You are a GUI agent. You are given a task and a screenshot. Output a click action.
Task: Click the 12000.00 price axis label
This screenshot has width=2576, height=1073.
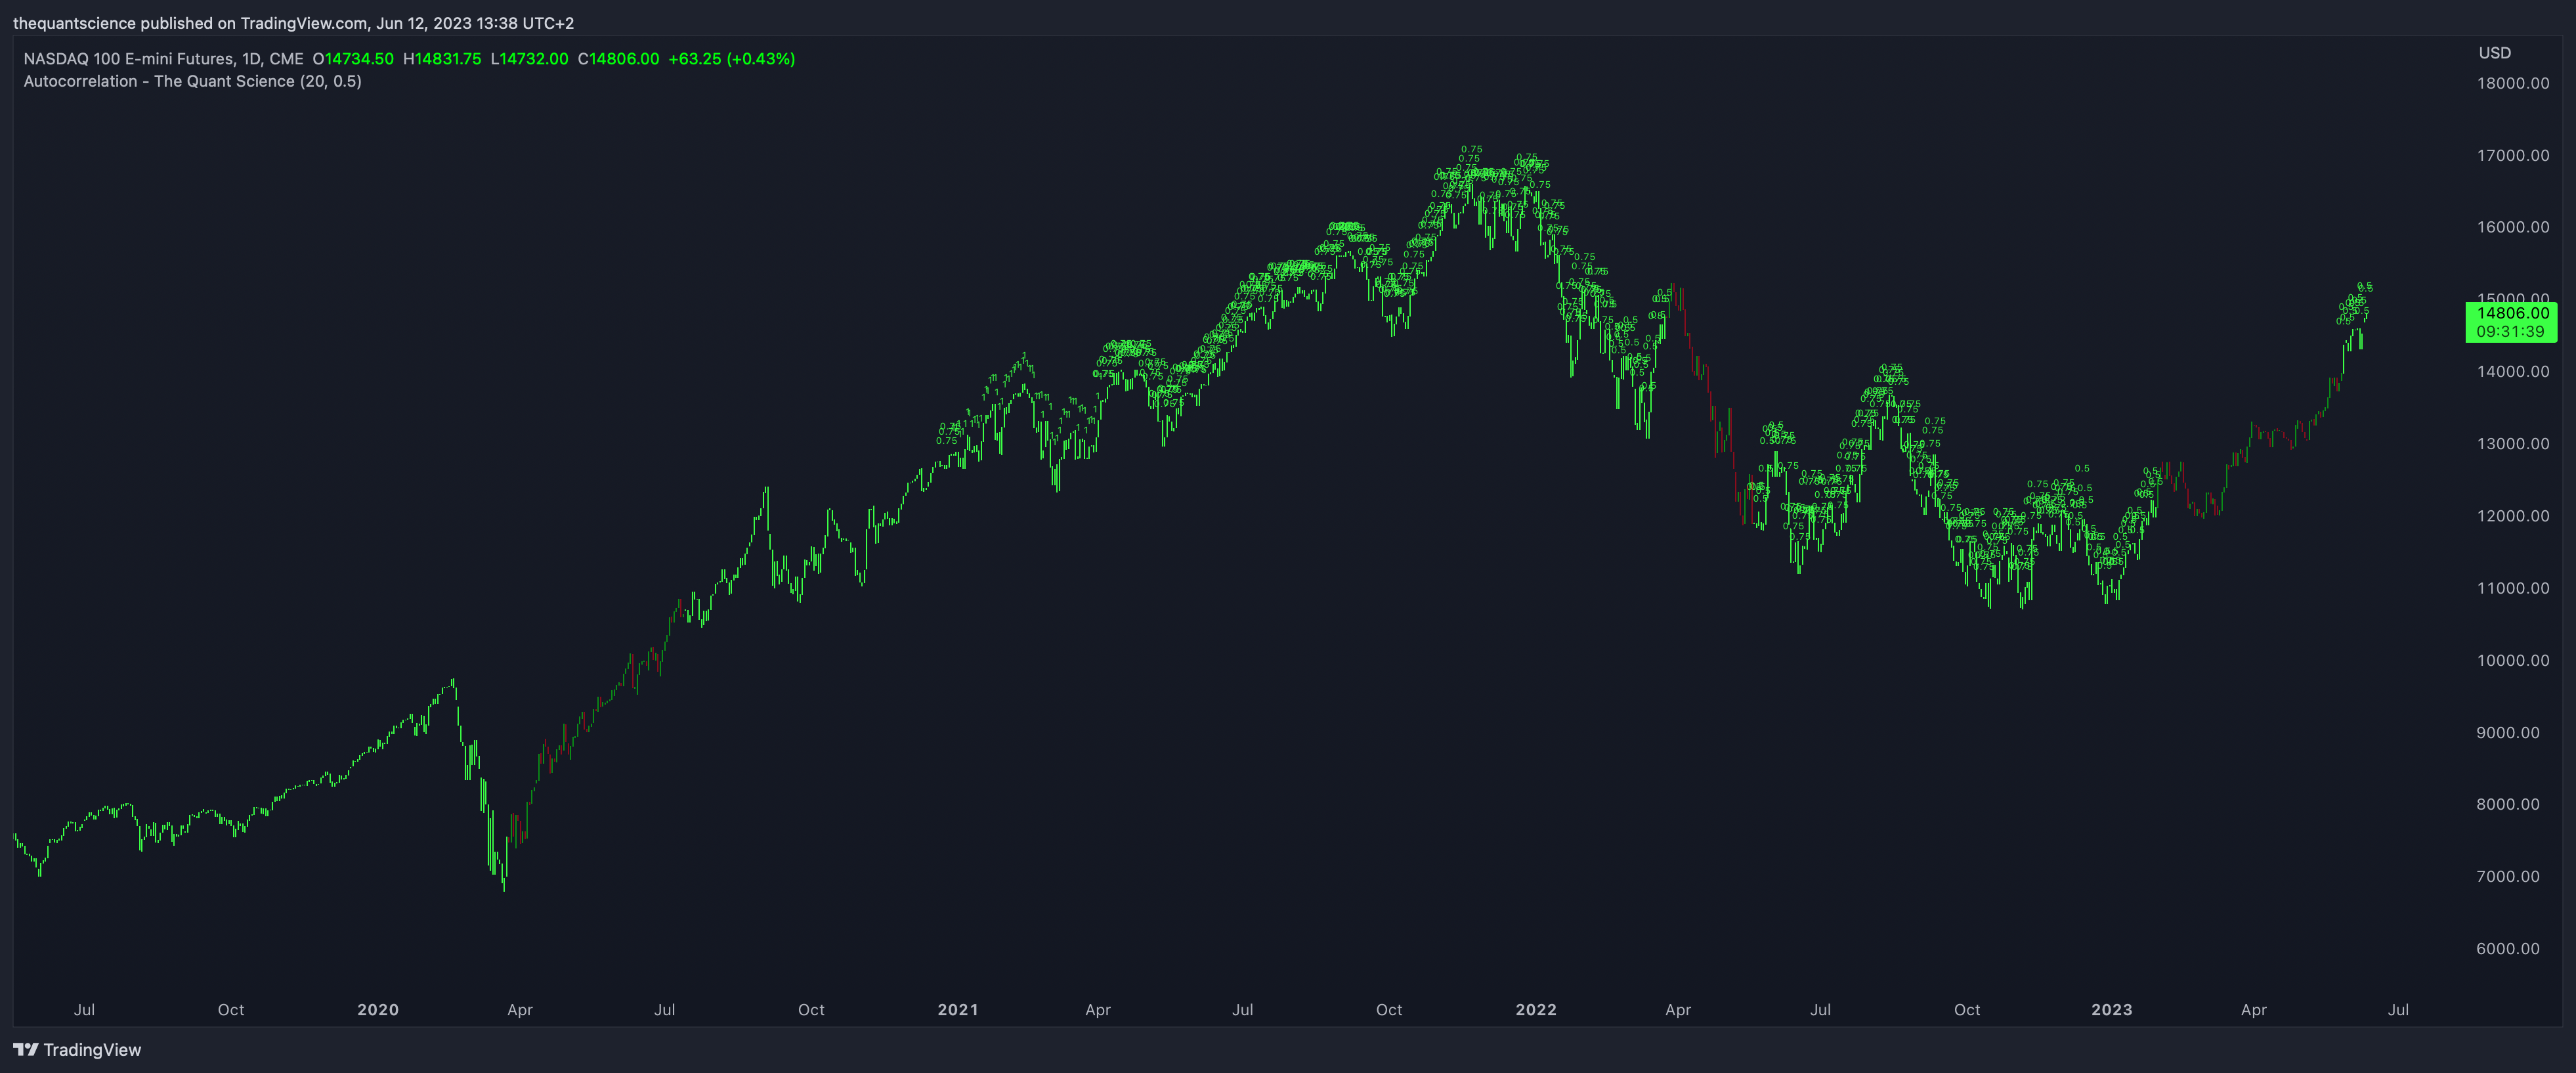[x=2513, y=516]
